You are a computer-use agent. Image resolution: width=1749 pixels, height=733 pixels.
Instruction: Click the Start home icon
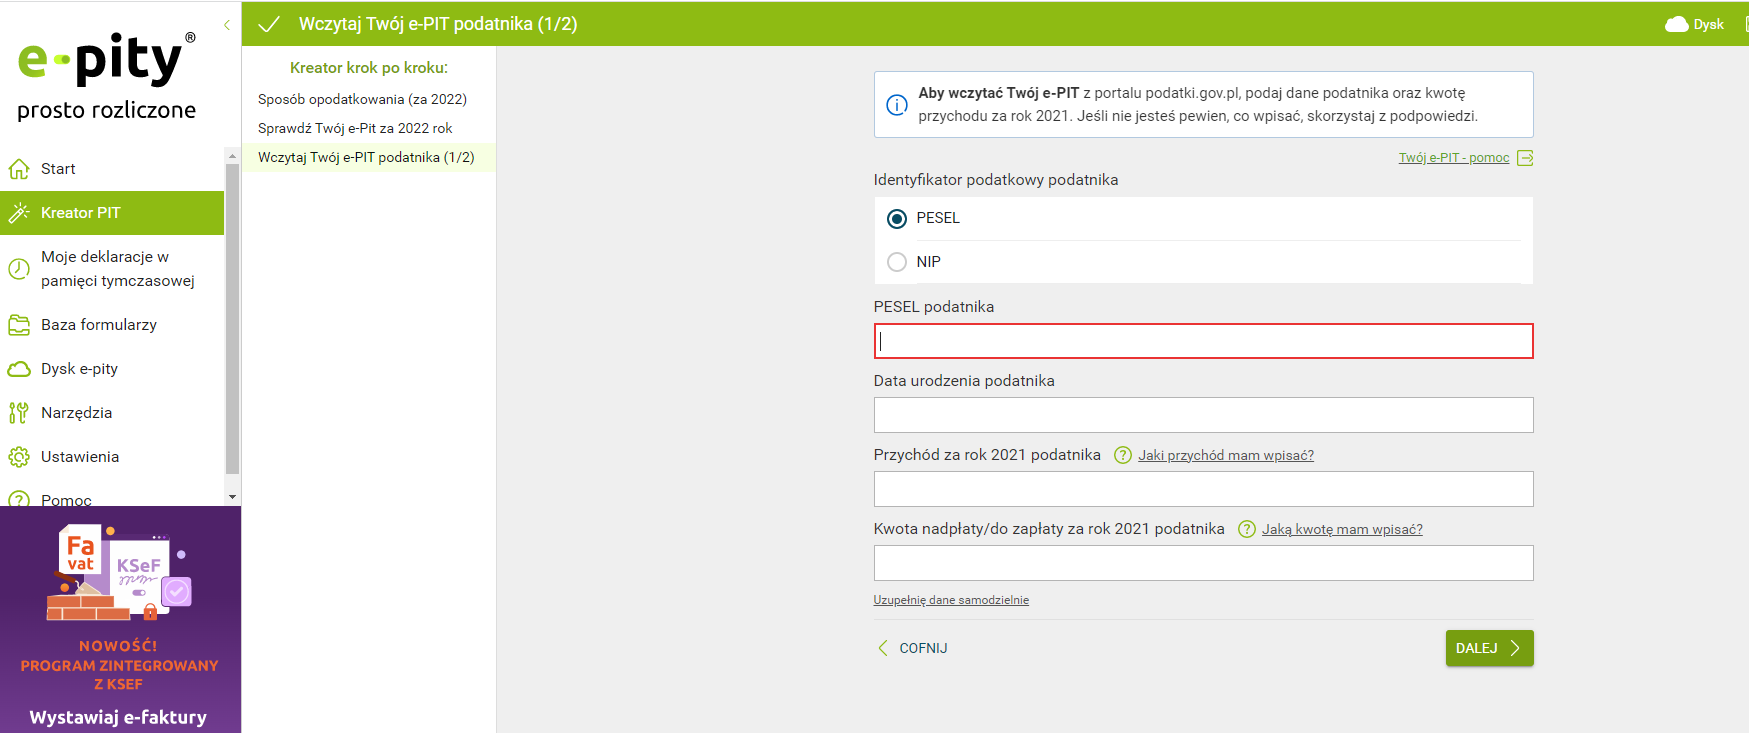click(x=19, y=169)
